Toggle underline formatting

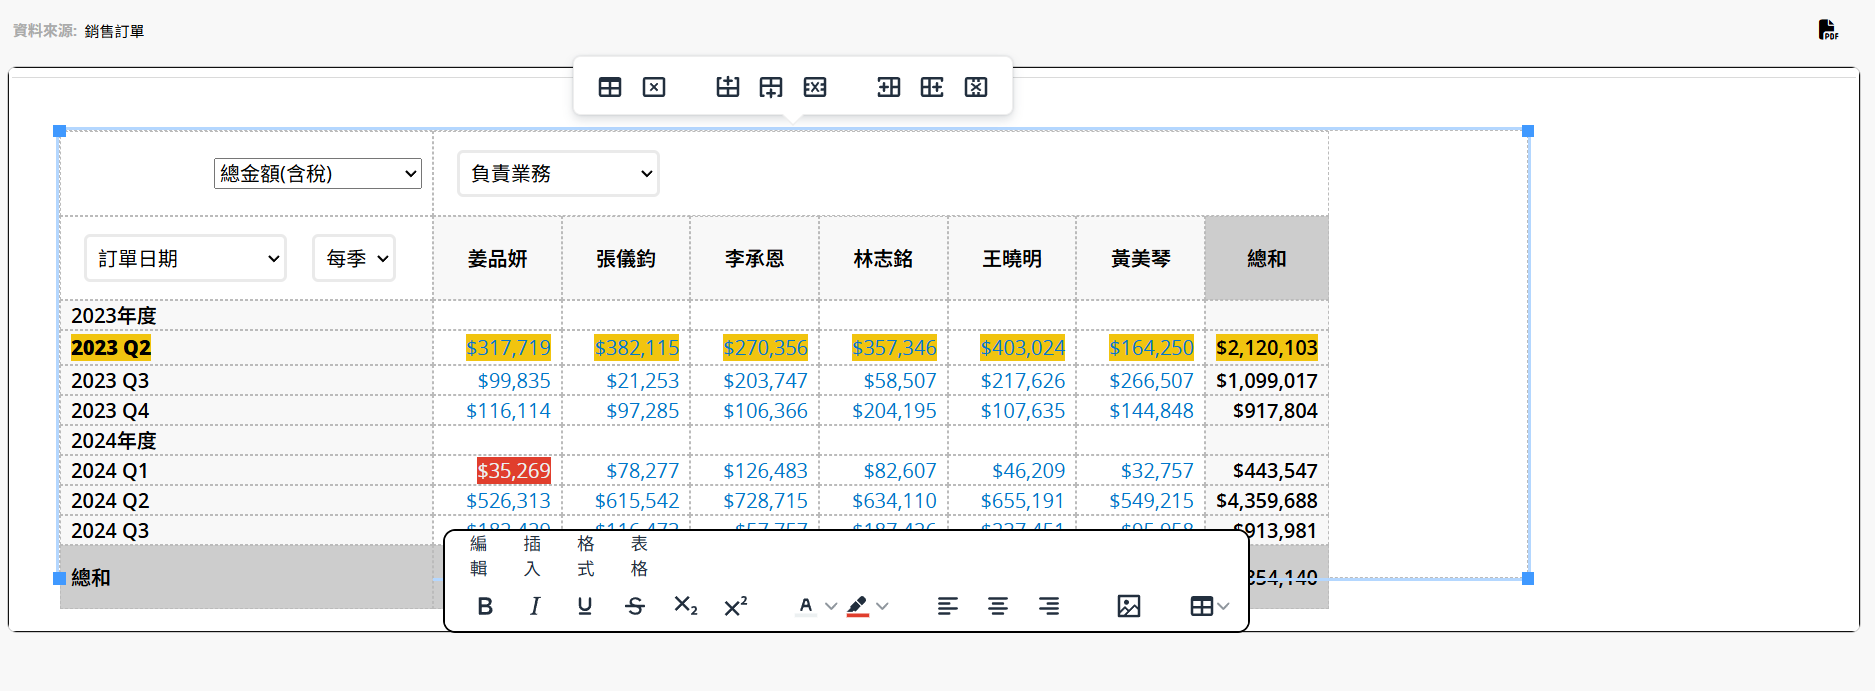pos(585,606)
